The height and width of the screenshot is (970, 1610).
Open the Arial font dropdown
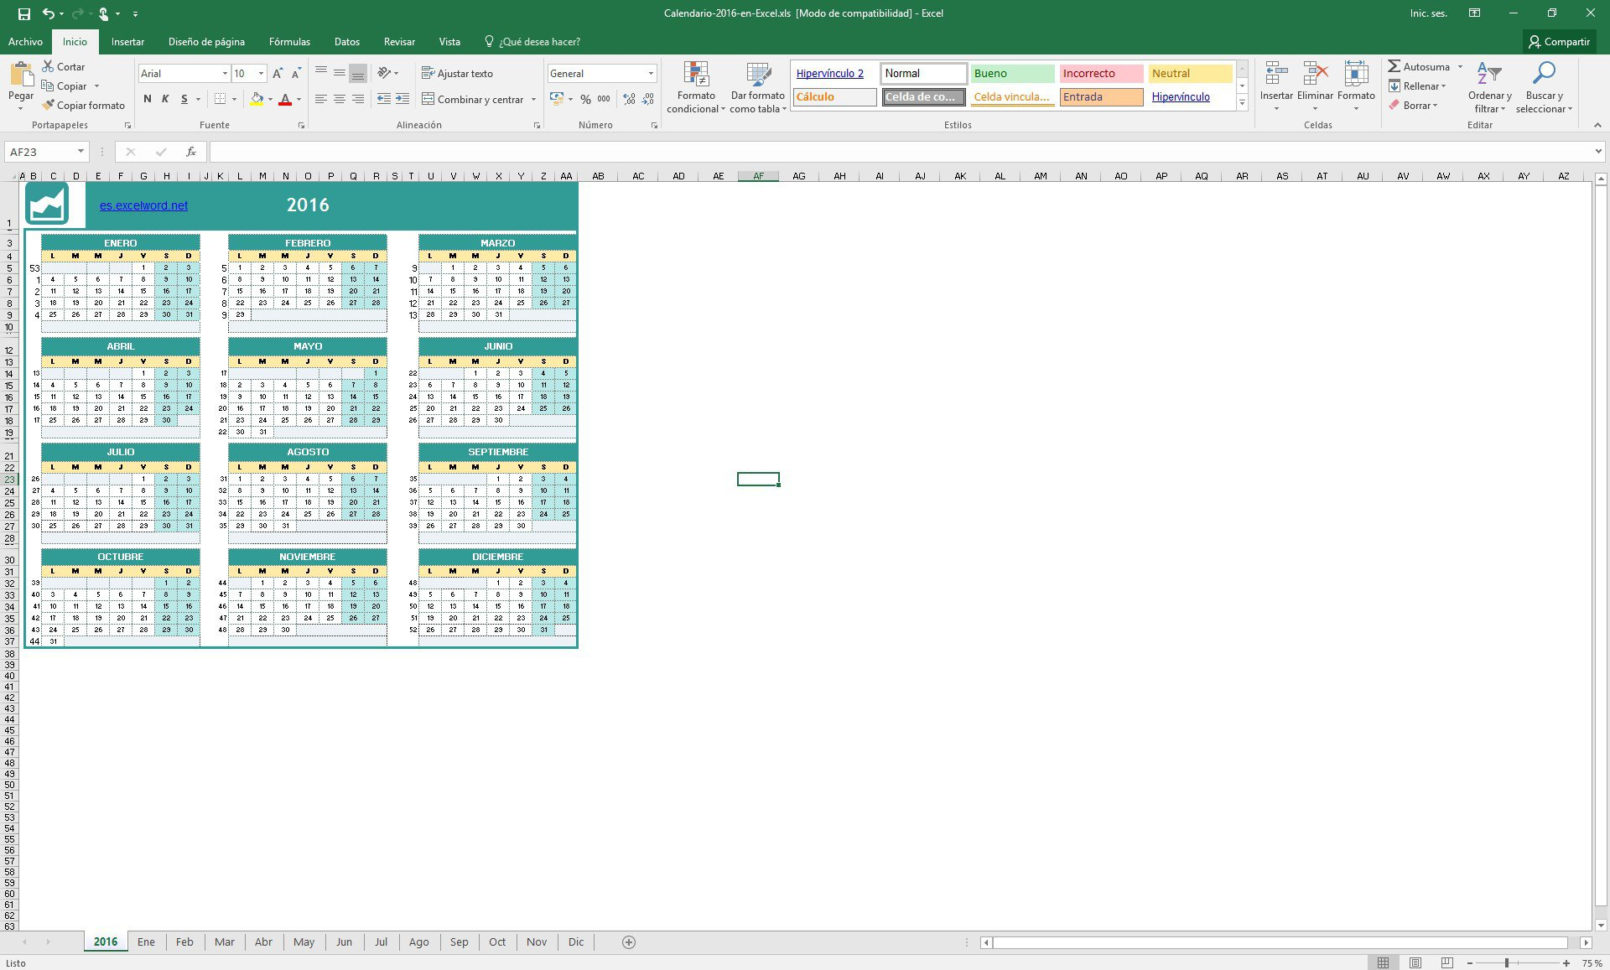[x=225, y=73]
